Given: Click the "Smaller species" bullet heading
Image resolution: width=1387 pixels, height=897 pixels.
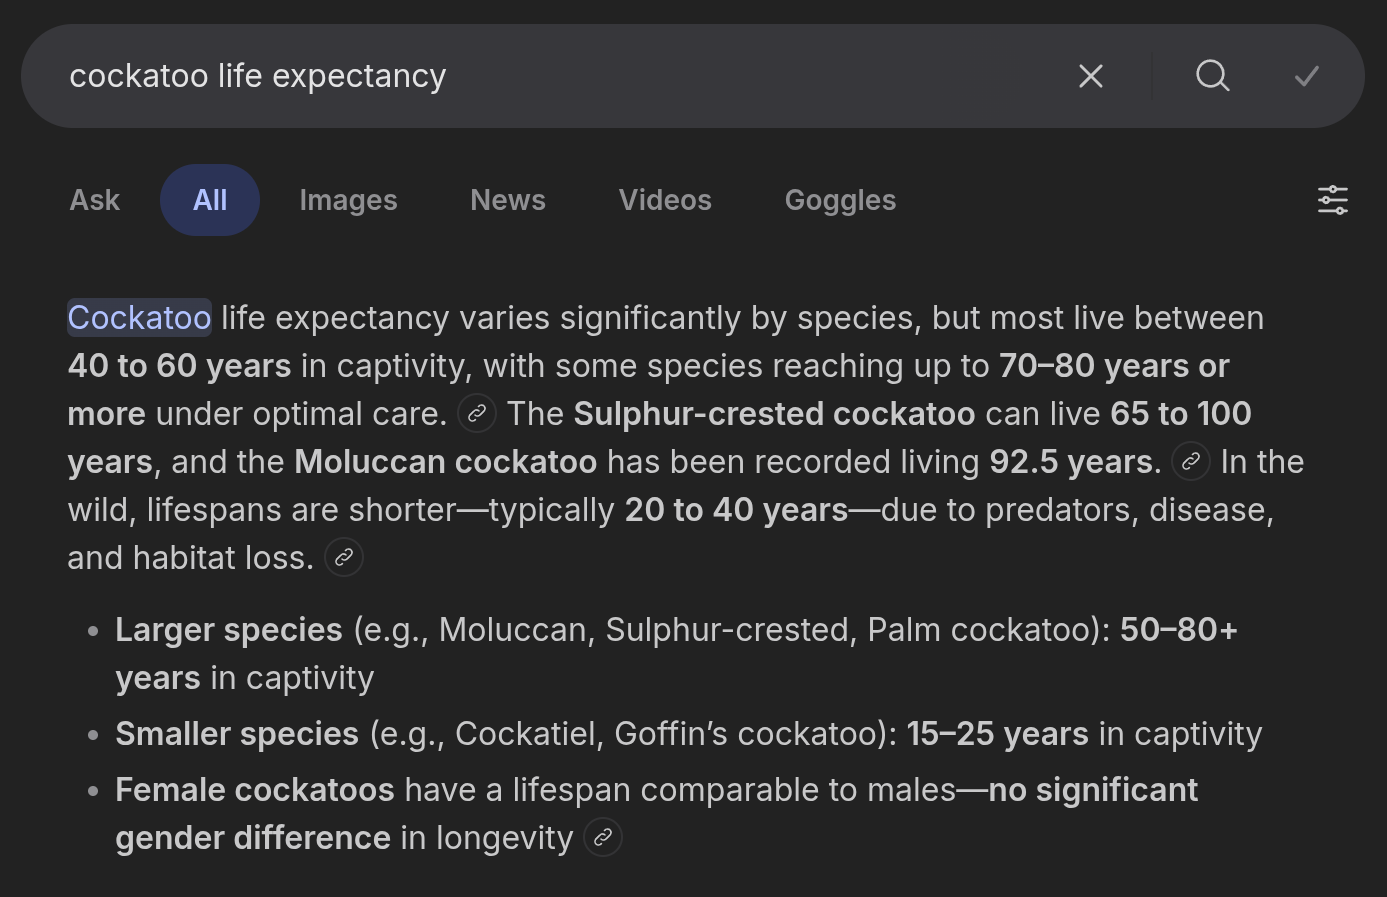Looking at the screenshot, I should point(237,734).
